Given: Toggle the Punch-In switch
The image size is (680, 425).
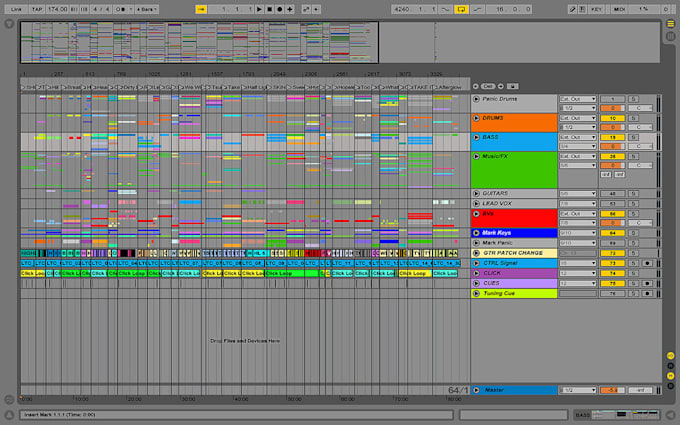Looking at the screenshot, I should click(x=445, y=9).
